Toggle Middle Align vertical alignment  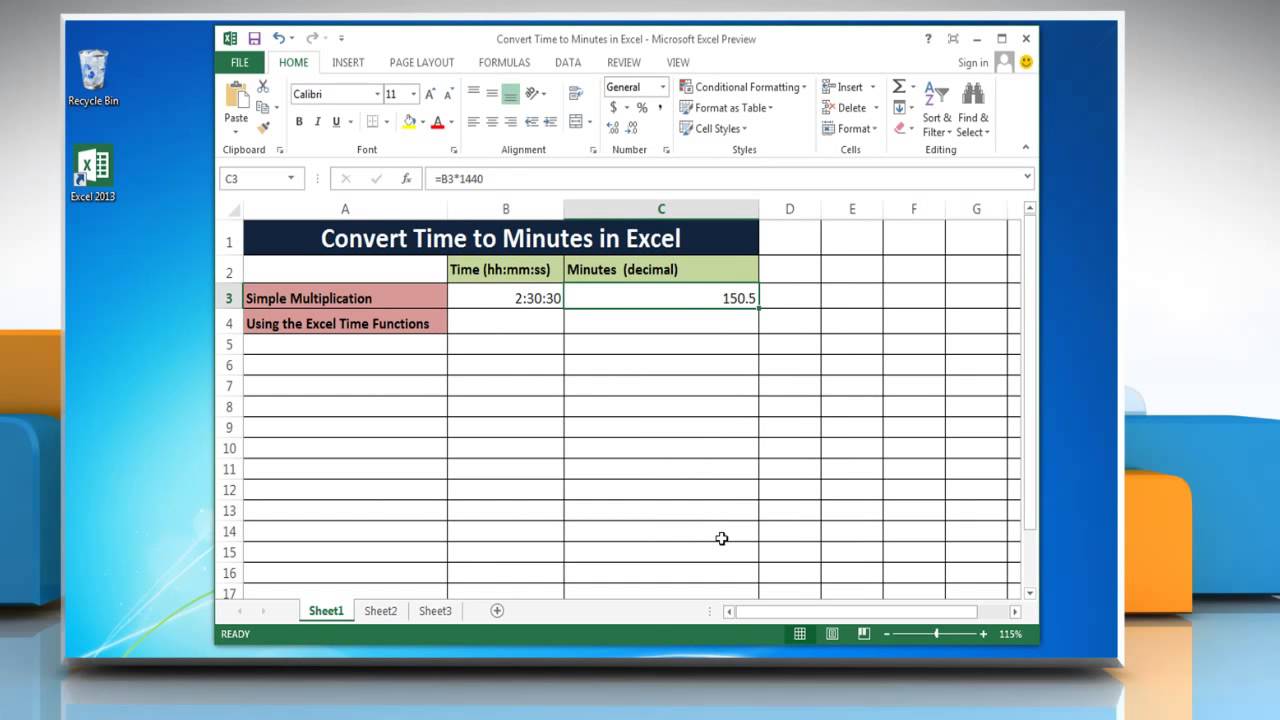click(x=492, y=94)
